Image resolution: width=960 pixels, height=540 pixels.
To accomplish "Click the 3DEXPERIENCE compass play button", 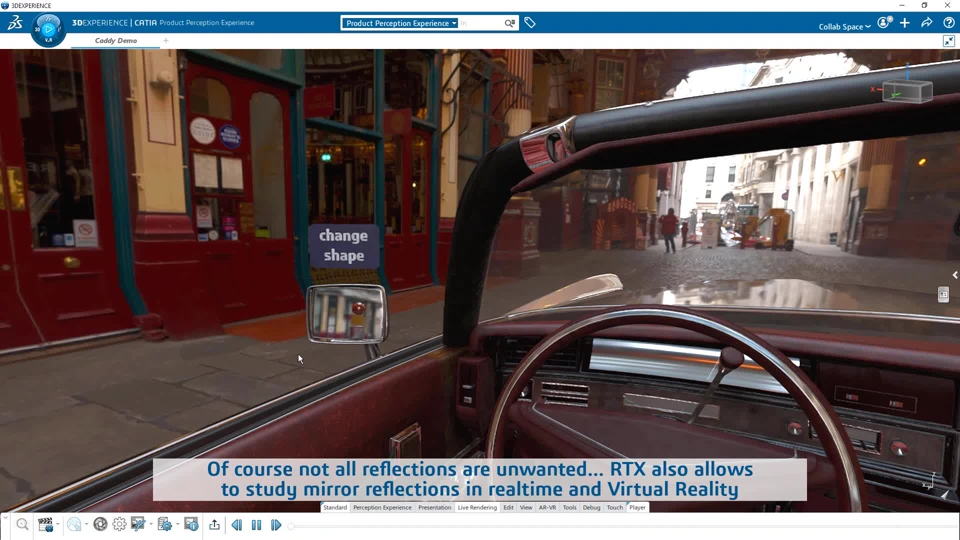I will tap(48, 29).
